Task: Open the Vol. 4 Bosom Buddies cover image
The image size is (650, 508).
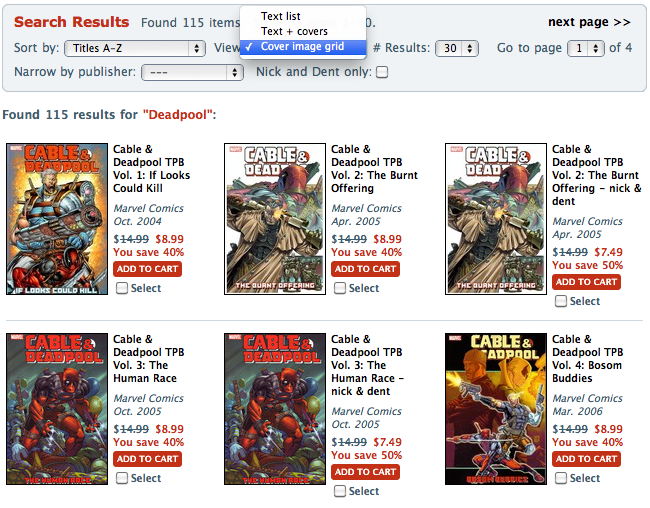Action: [496, 409]
